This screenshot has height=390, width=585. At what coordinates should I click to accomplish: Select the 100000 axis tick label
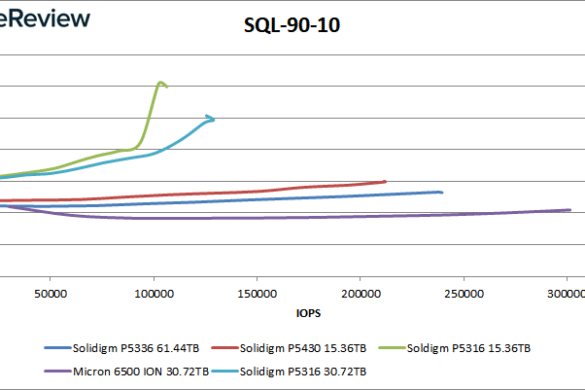154,294
